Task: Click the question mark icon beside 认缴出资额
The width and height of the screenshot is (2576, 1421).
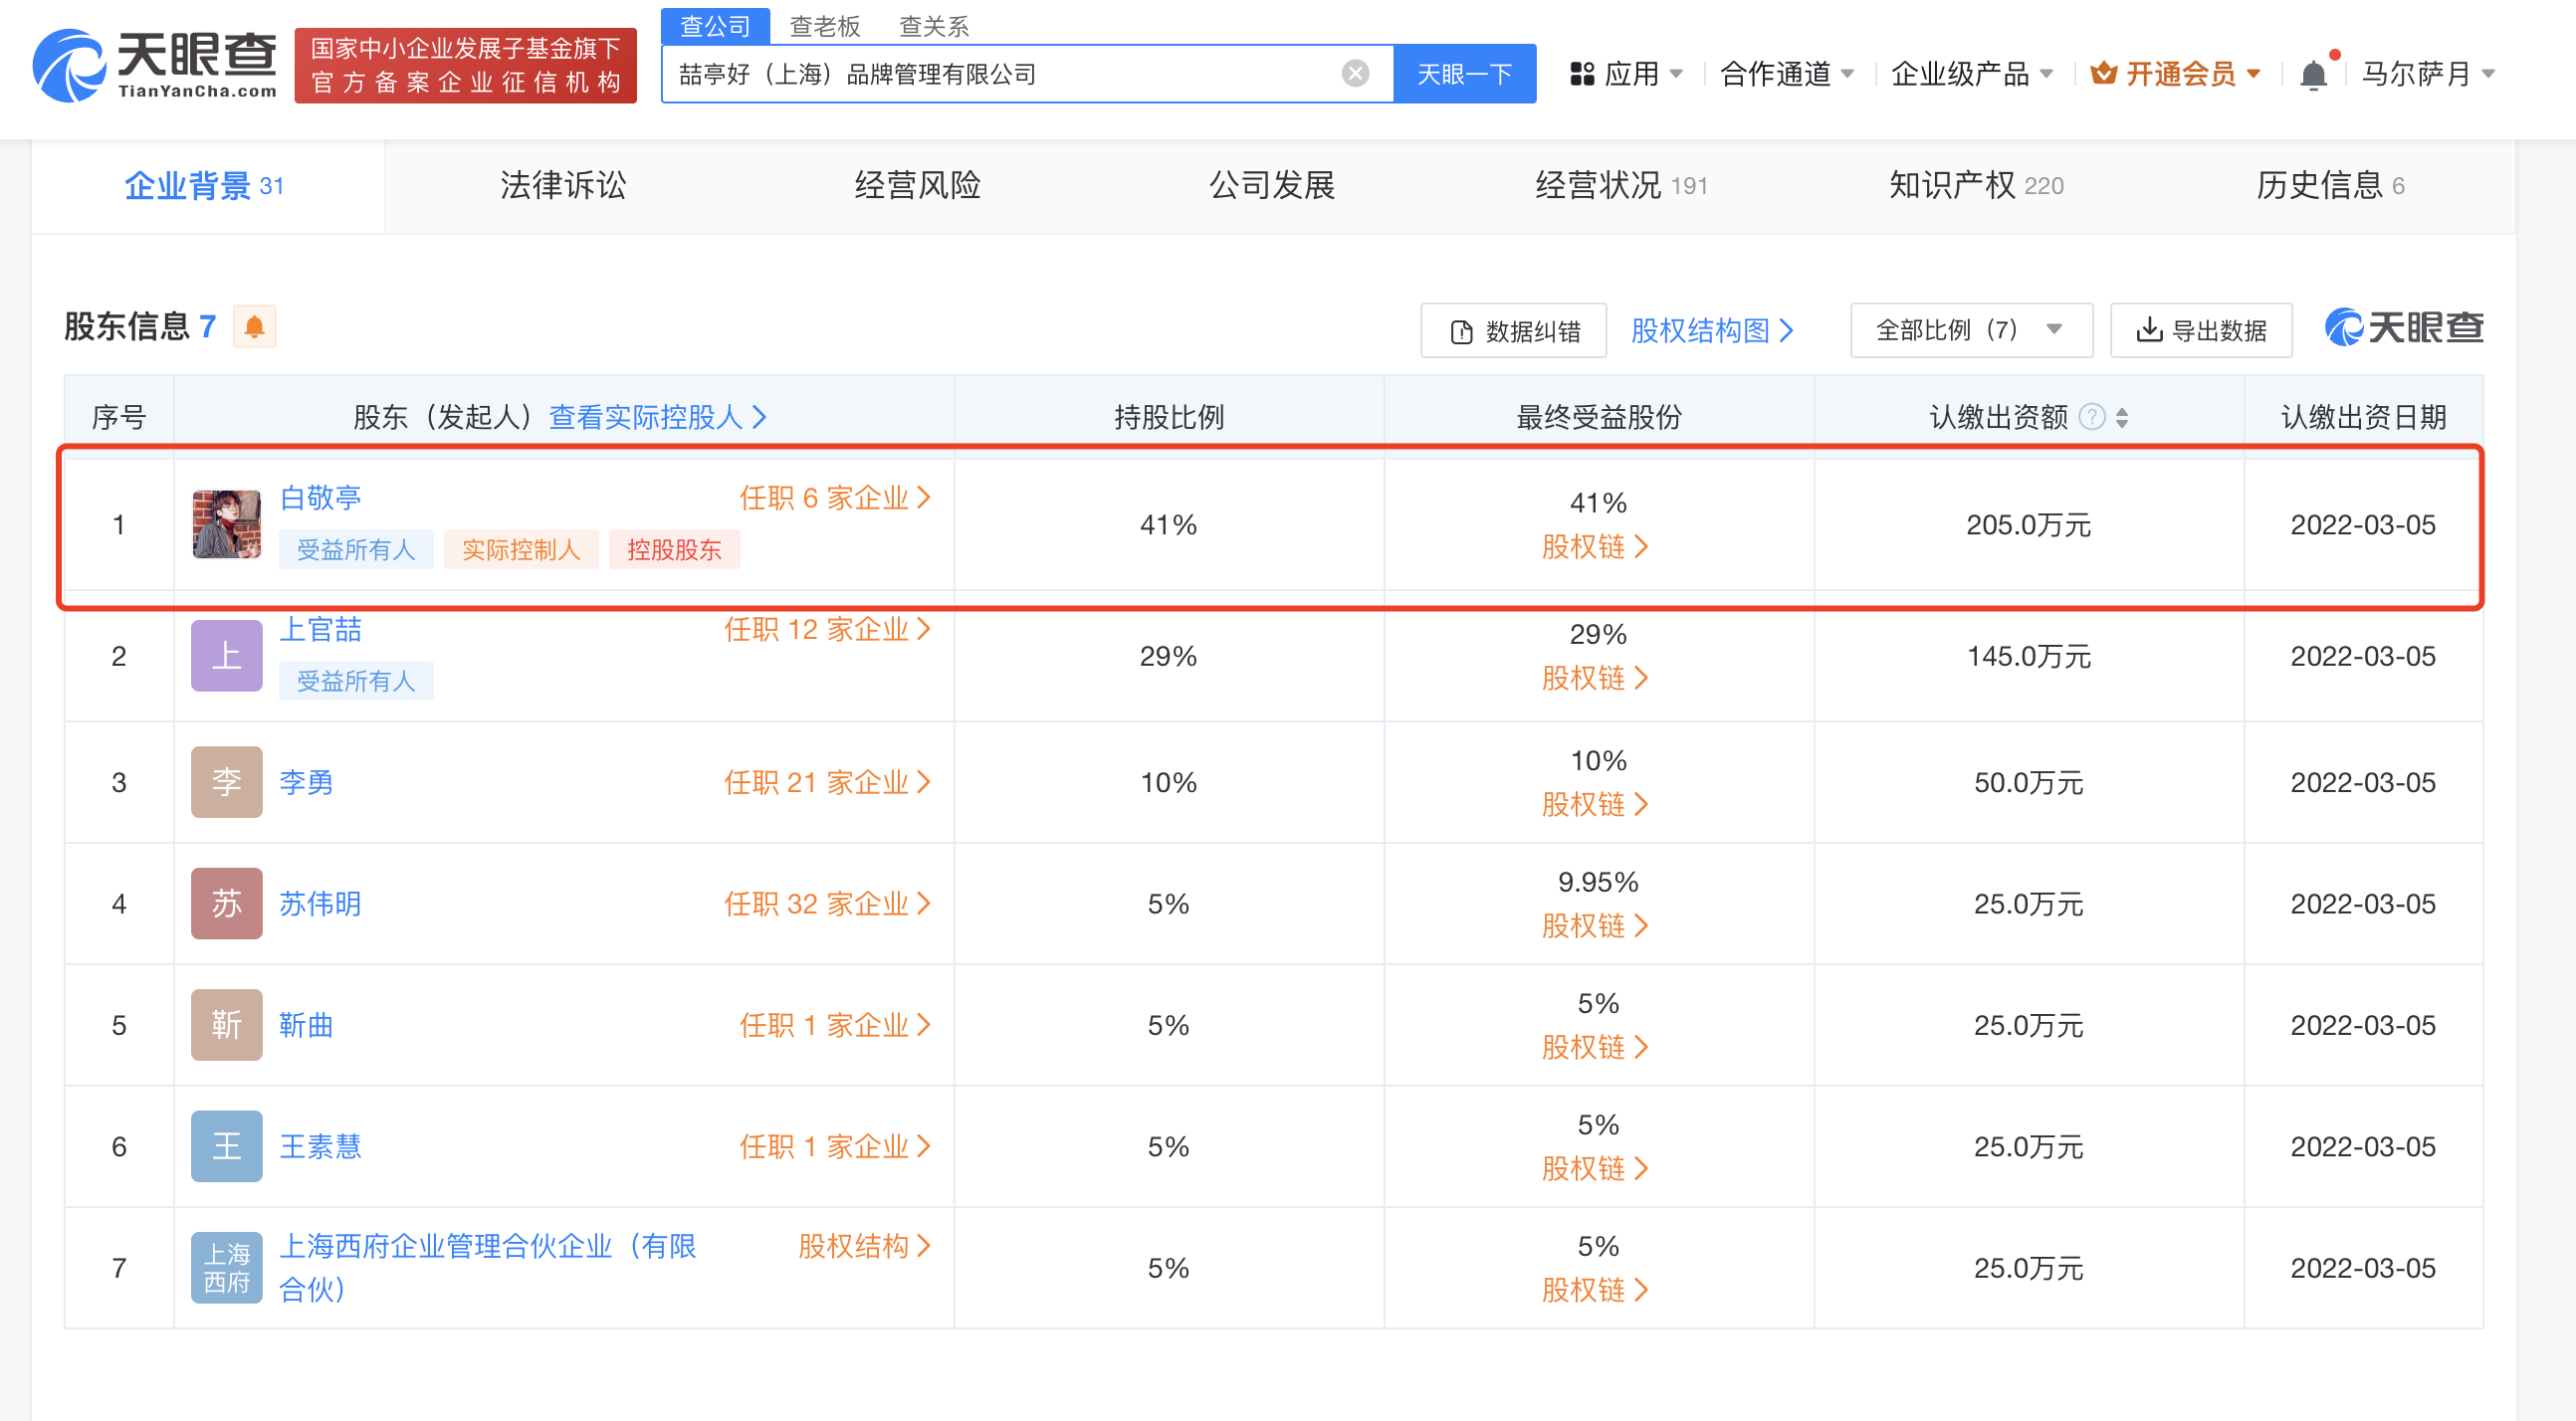Action: 2091,416
